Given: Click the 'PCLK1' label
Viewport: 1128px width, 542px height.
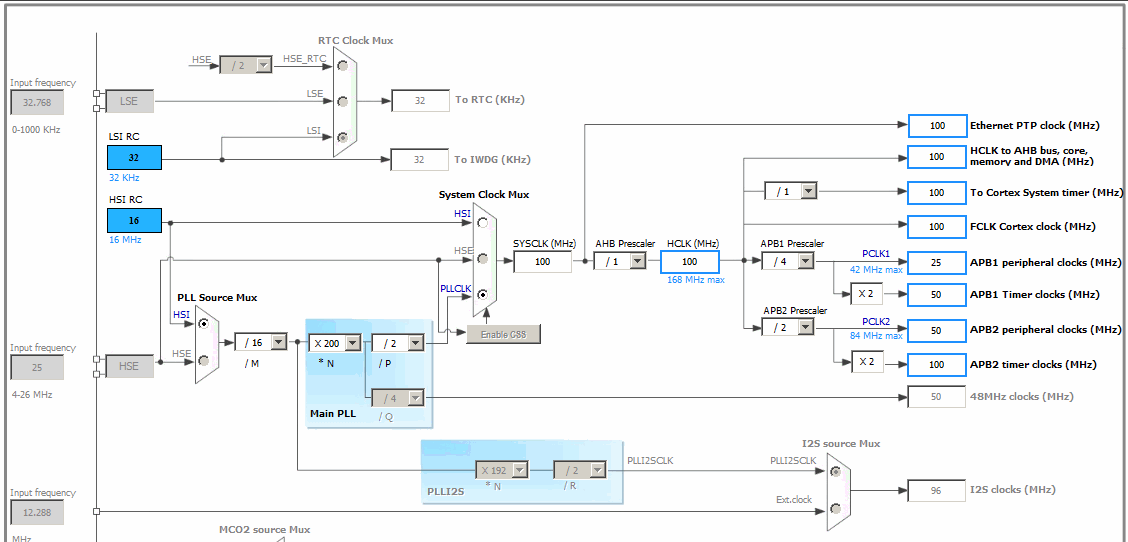Looking at the screenshot, I should [876, 254].
